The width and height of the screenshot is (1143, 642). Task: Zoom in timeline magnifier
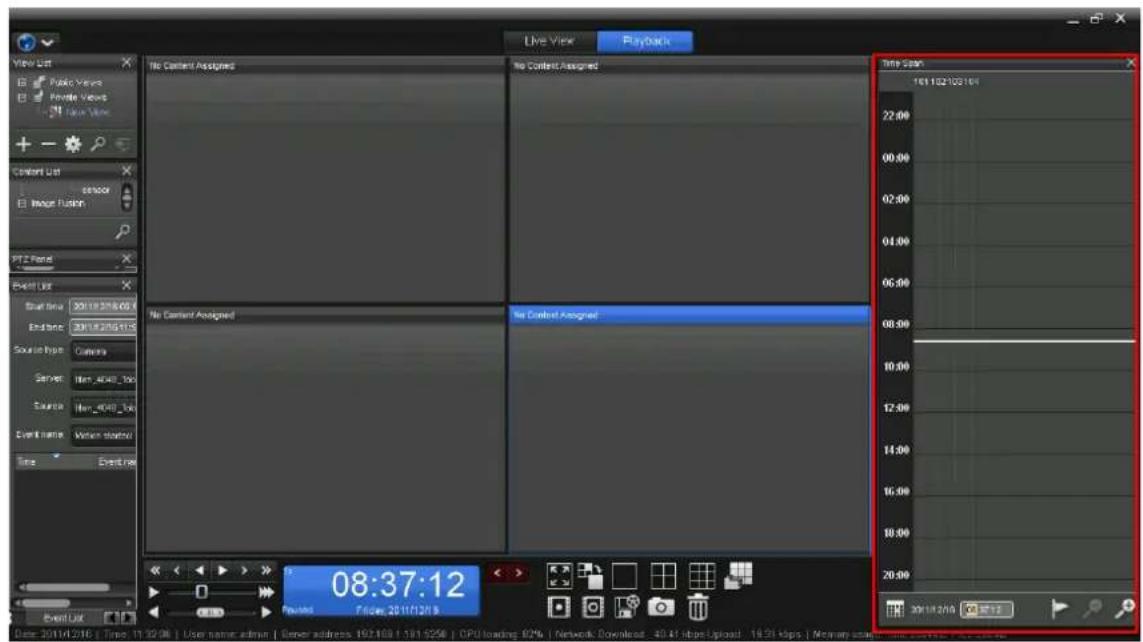pos(1125,608)
